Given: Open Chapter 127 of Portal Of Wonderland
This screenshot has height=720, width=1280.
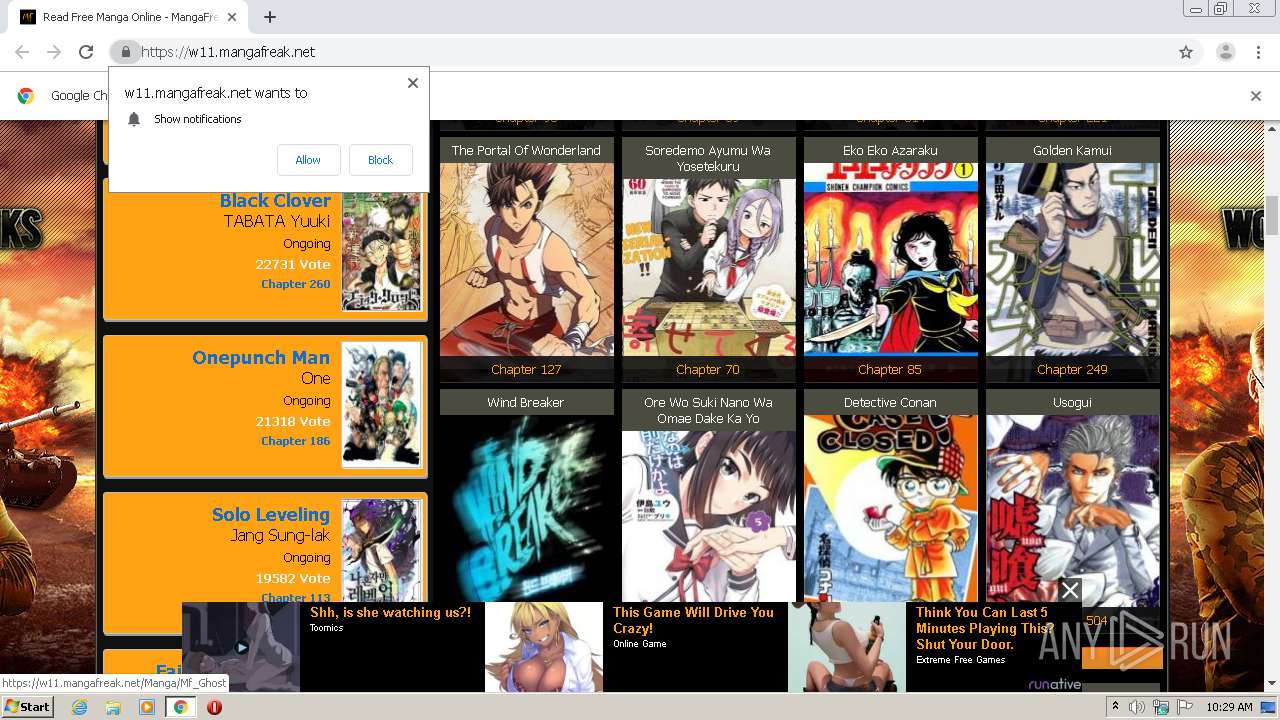Looking at the screenshot, I should tap(526, 369).
